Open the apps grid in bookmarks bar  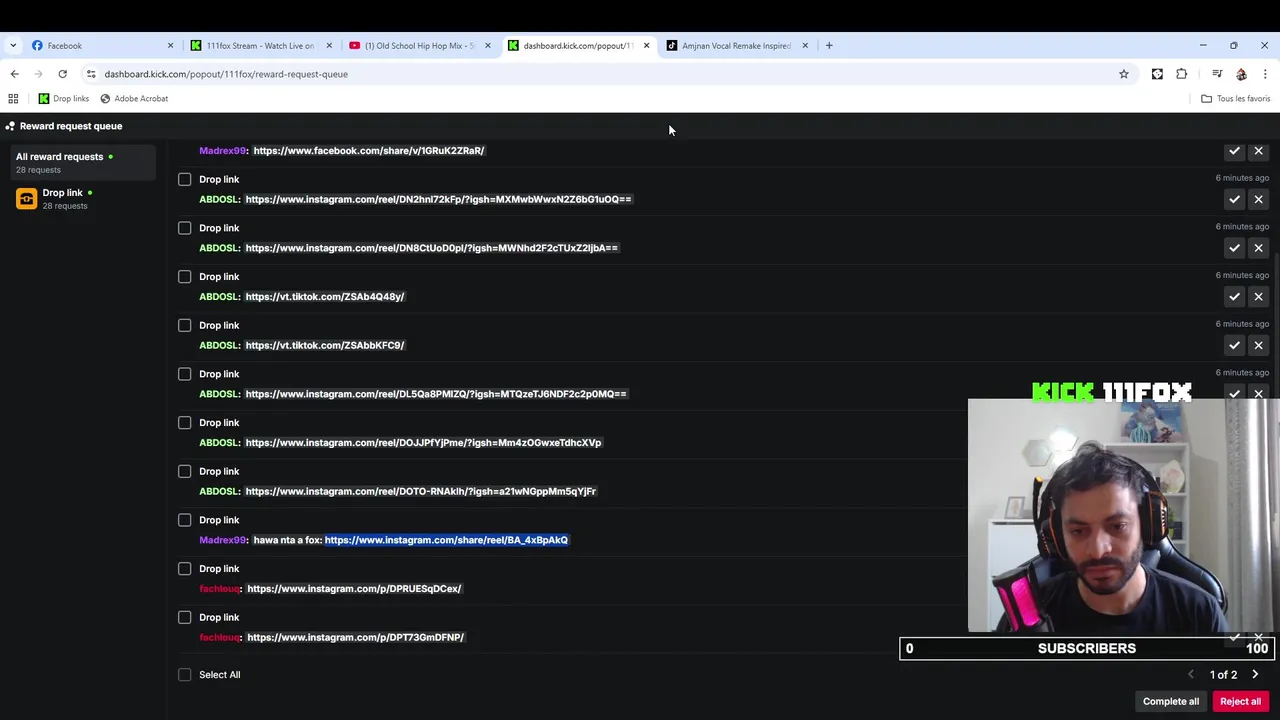13,99
